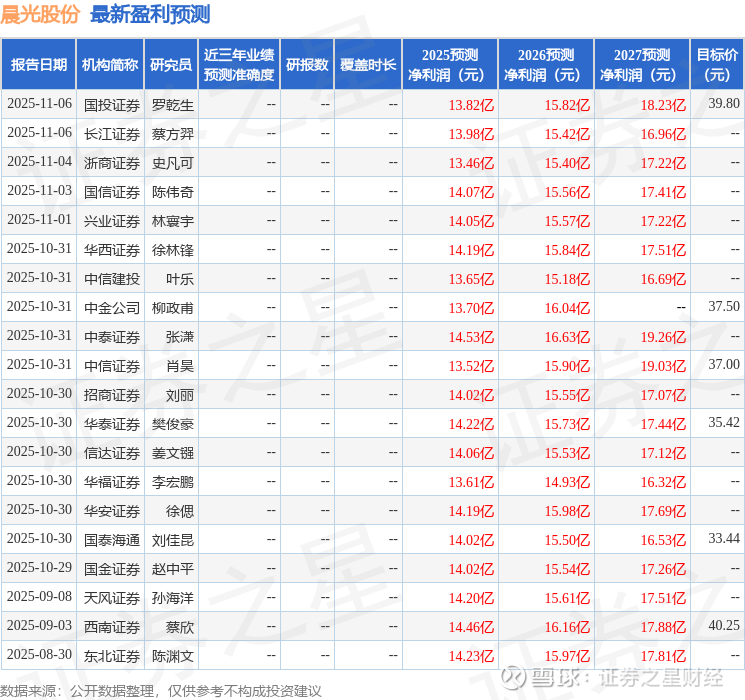745x700 pixels.
Task: Click analyst name 张潇
Action: click(x=180, y=337)
